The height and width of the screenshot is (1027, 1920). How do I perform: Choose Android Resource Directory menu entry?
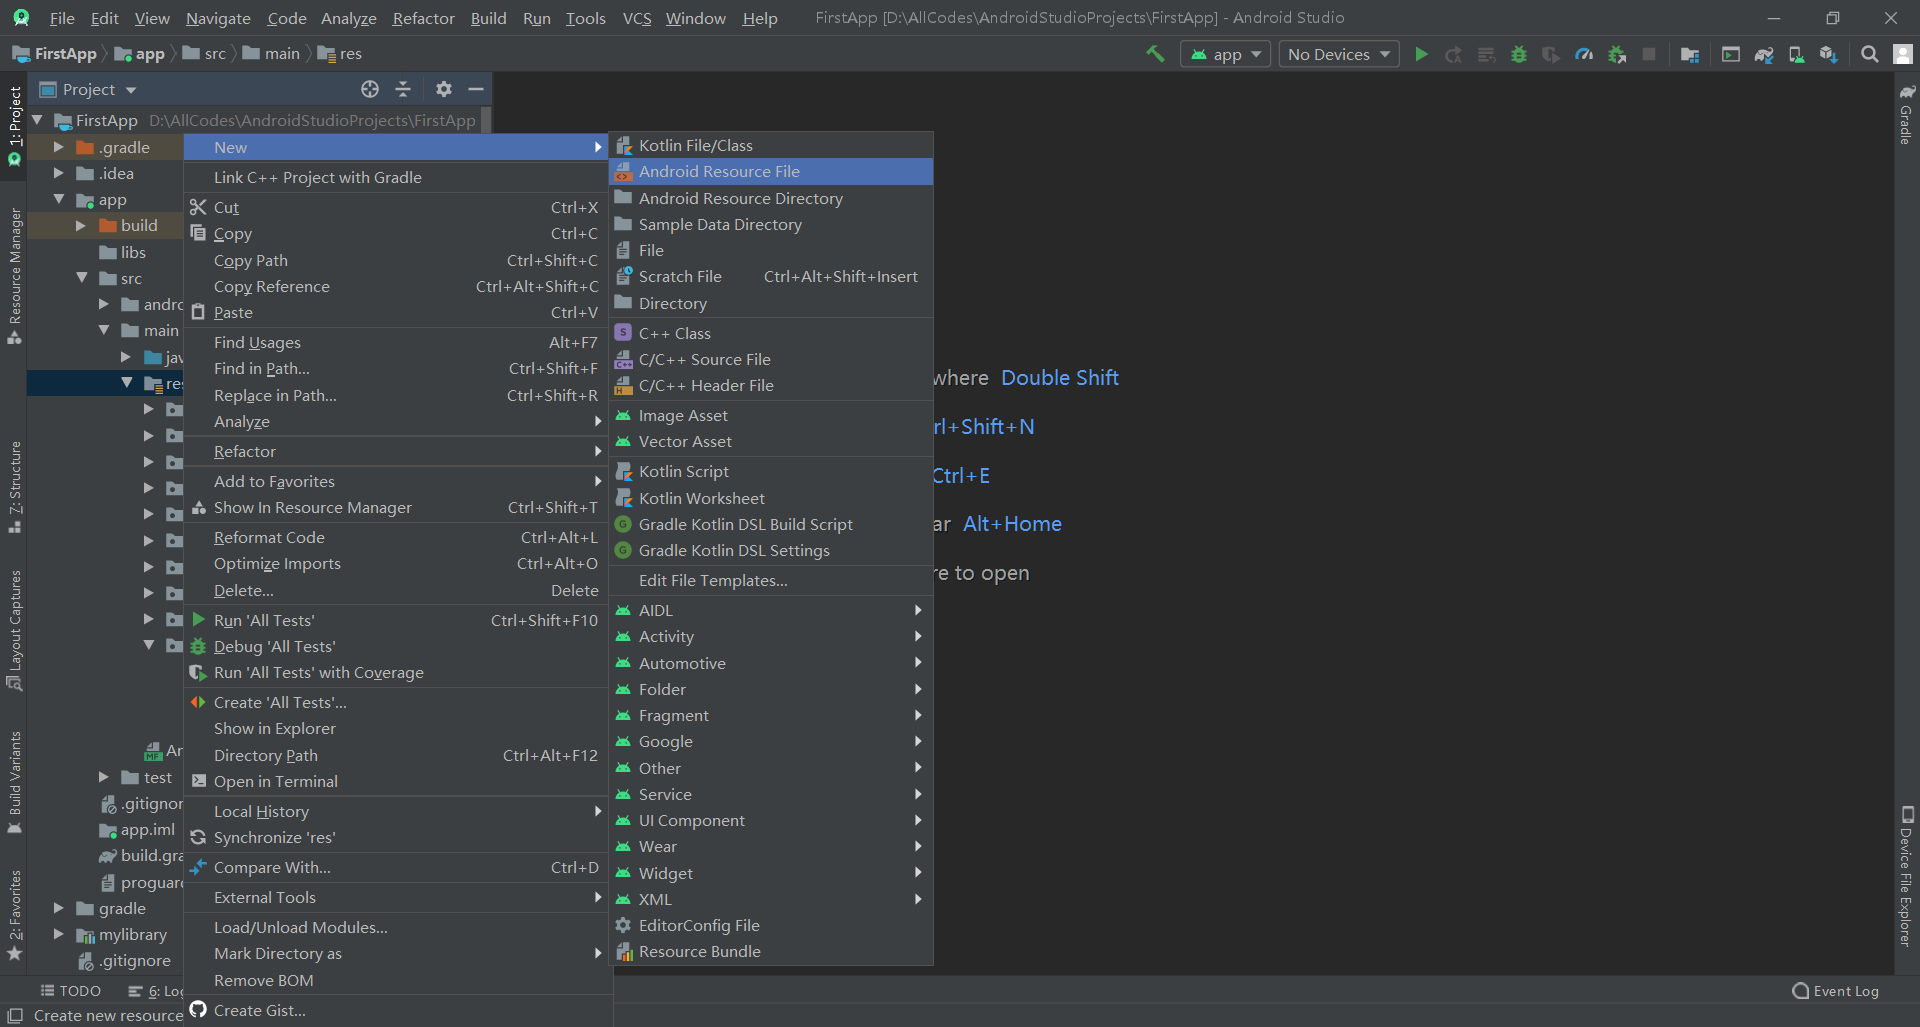[771, 198]
